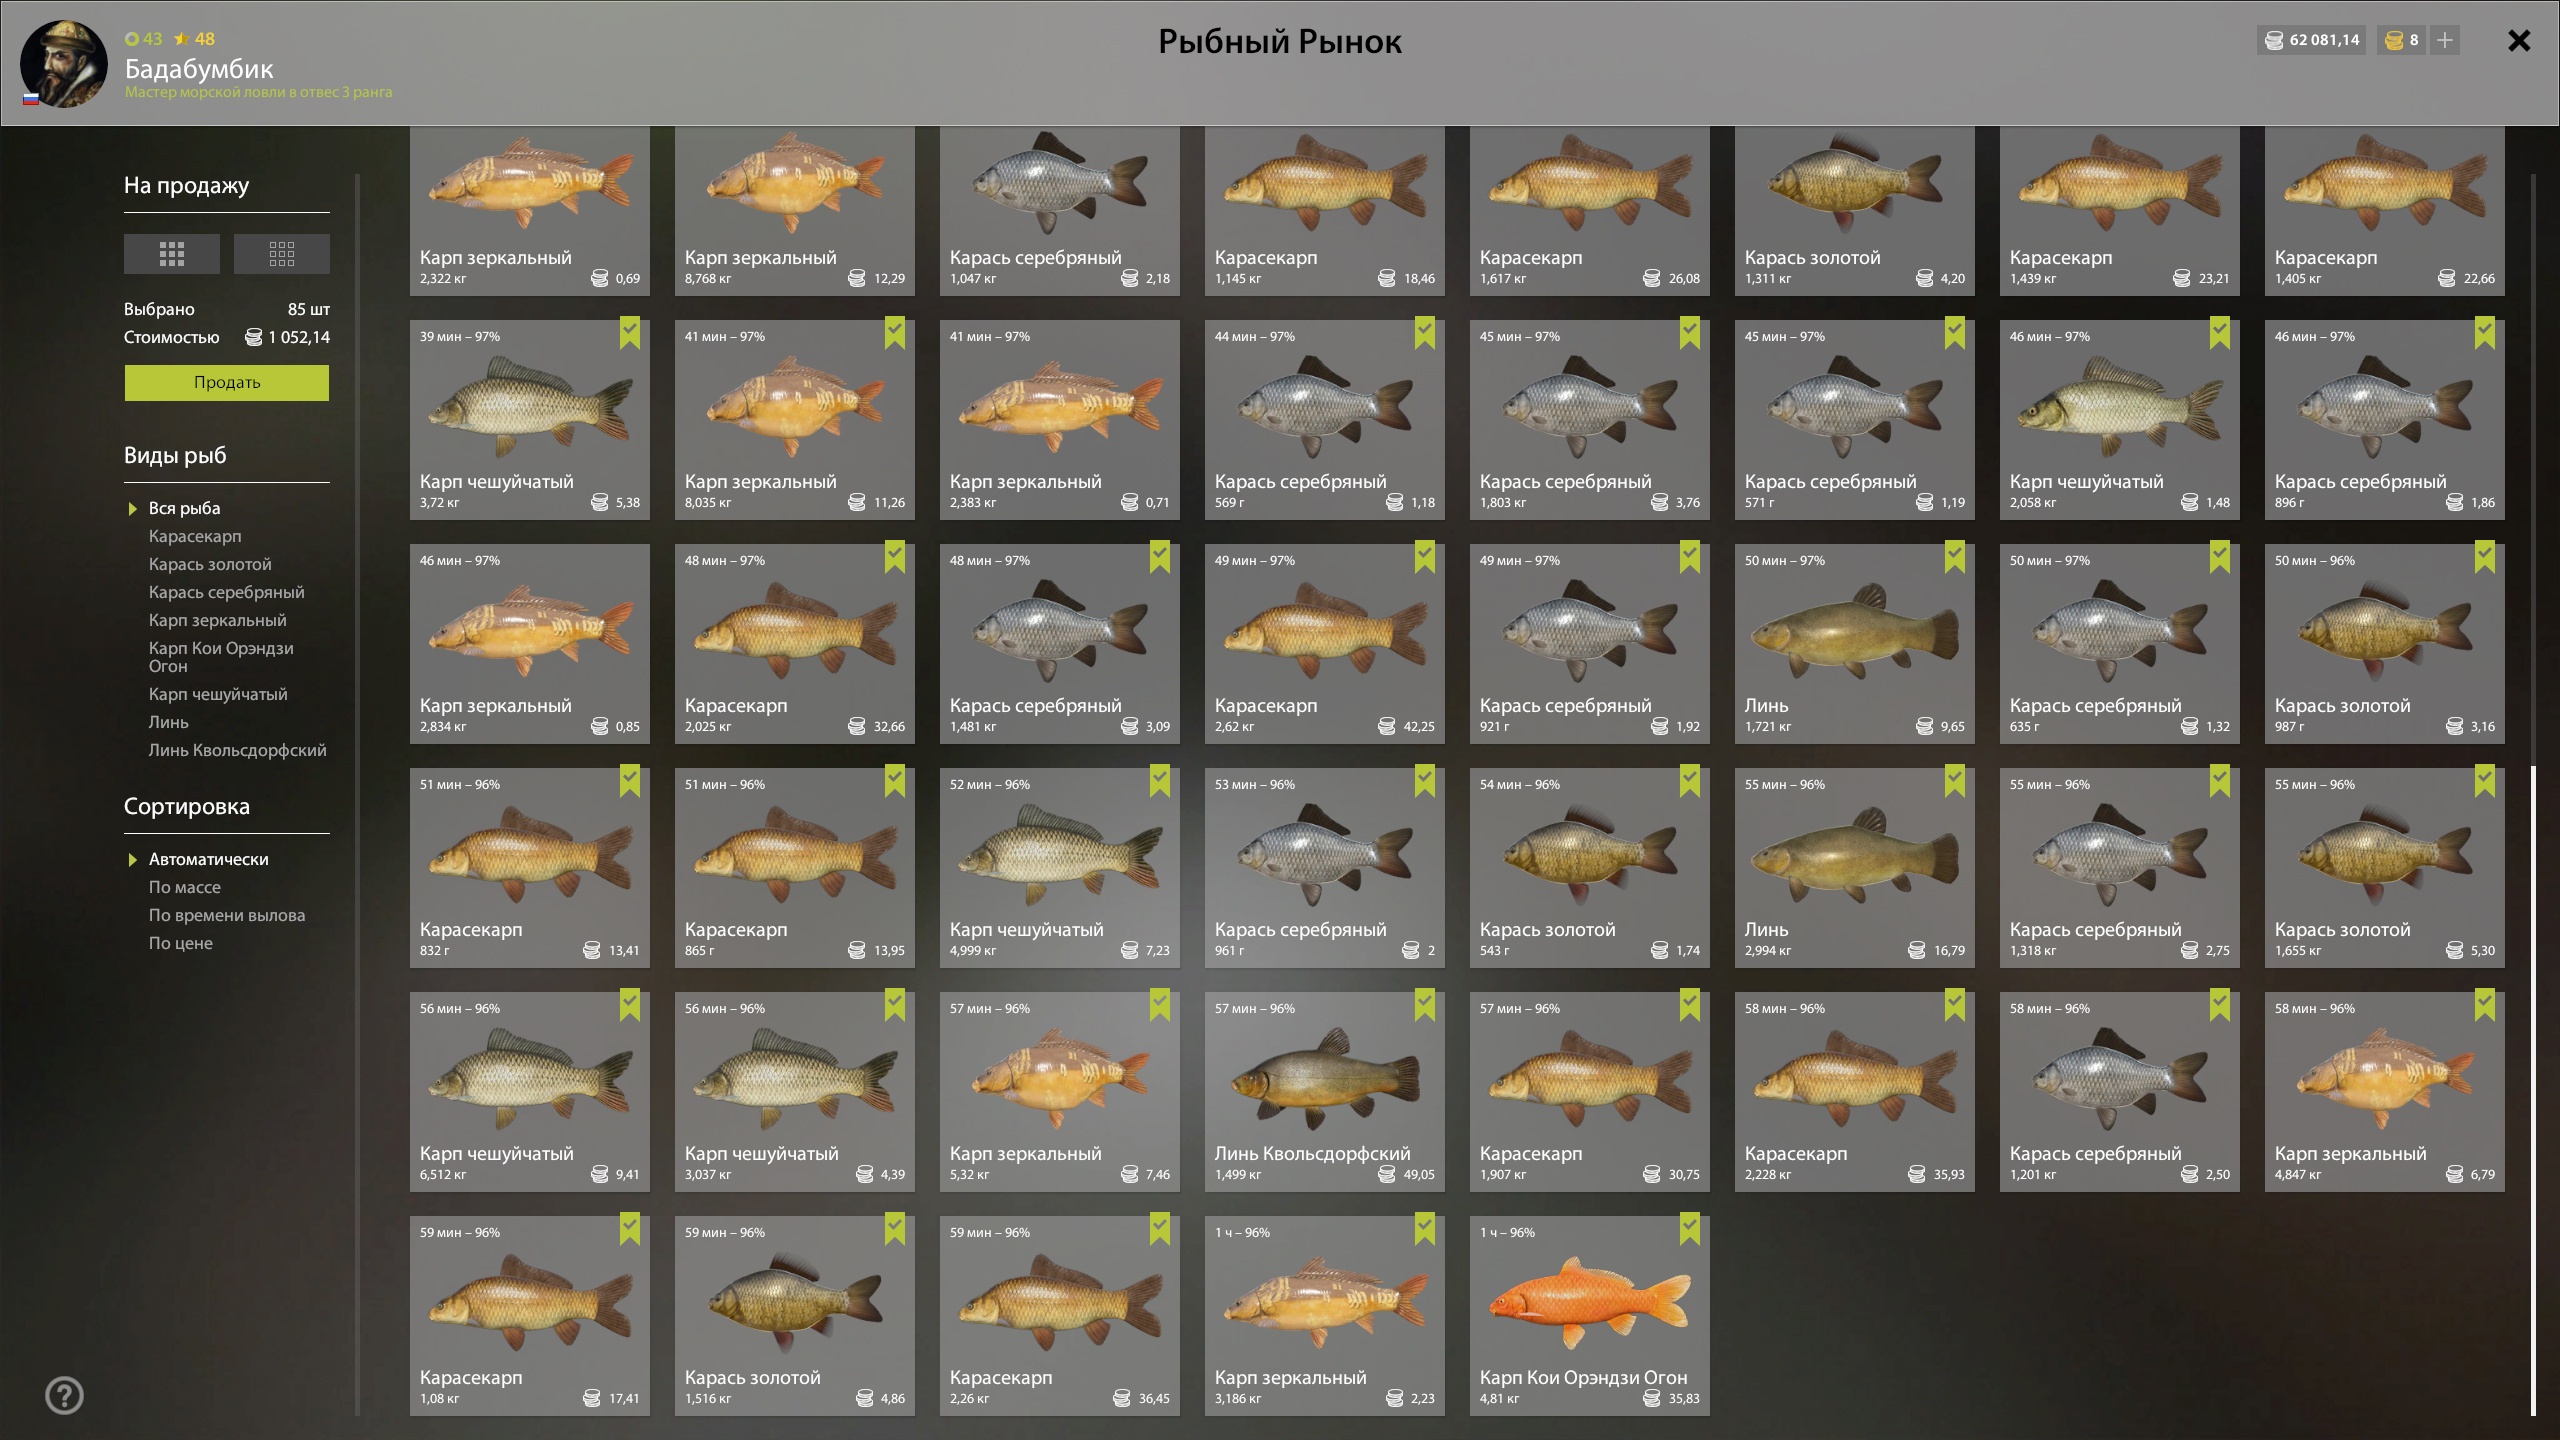Sort fish По цене

[181, 943]
